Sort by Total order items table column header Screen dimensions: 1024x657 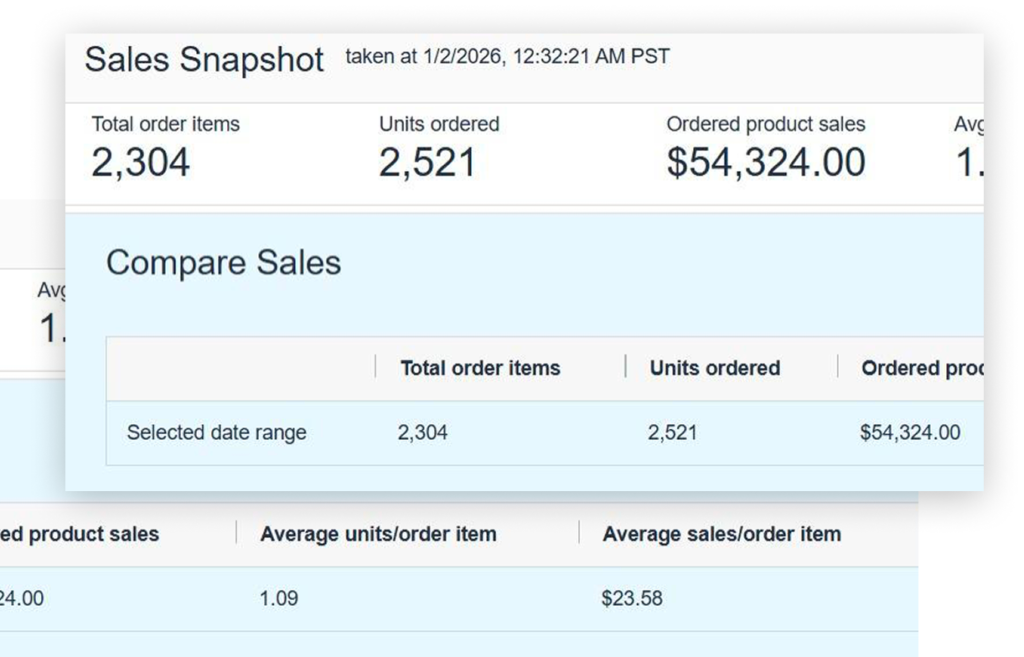(x=480, y=368)
